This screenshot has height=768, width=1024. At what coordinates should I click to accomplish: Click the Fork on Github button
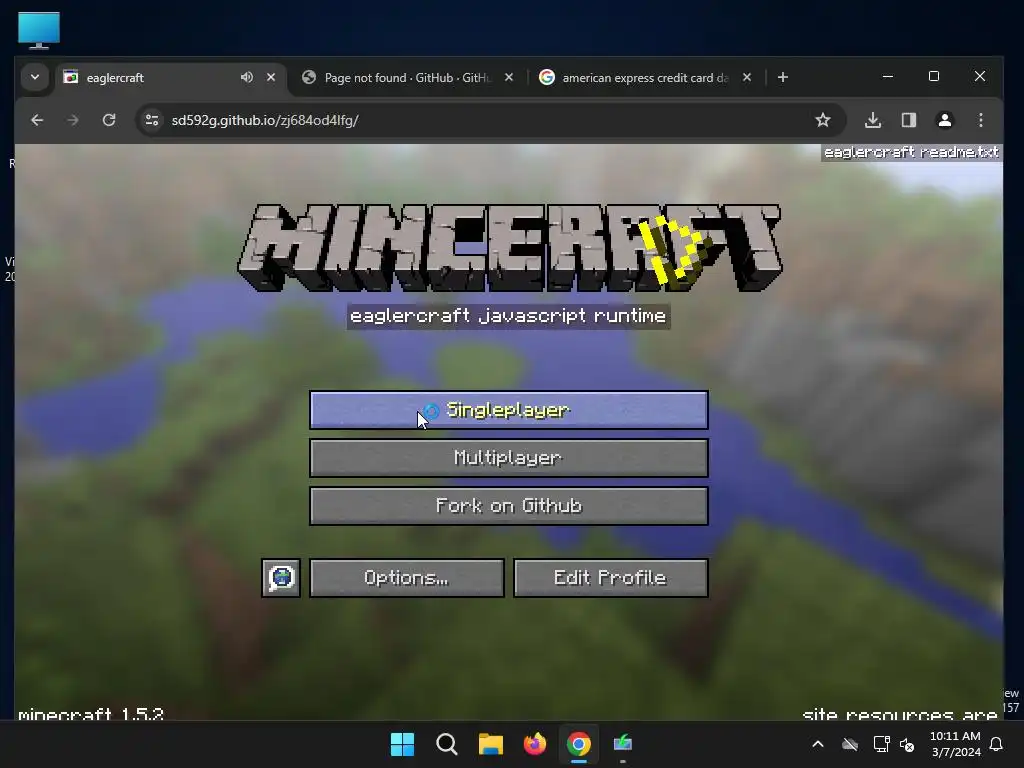509,505
